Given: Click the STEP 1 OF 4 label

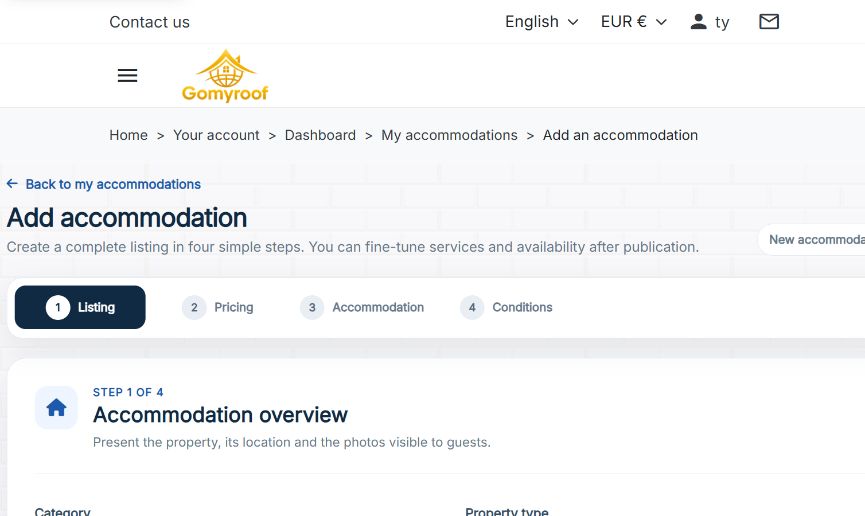Looking at the screenshot, I should coord(128,392).
